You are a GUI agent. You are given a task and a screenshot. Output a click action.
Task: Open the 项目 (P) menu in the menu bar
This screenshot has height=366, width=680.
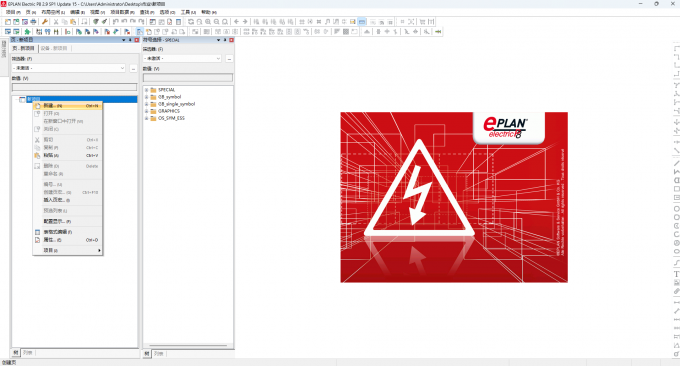(13, 12)
